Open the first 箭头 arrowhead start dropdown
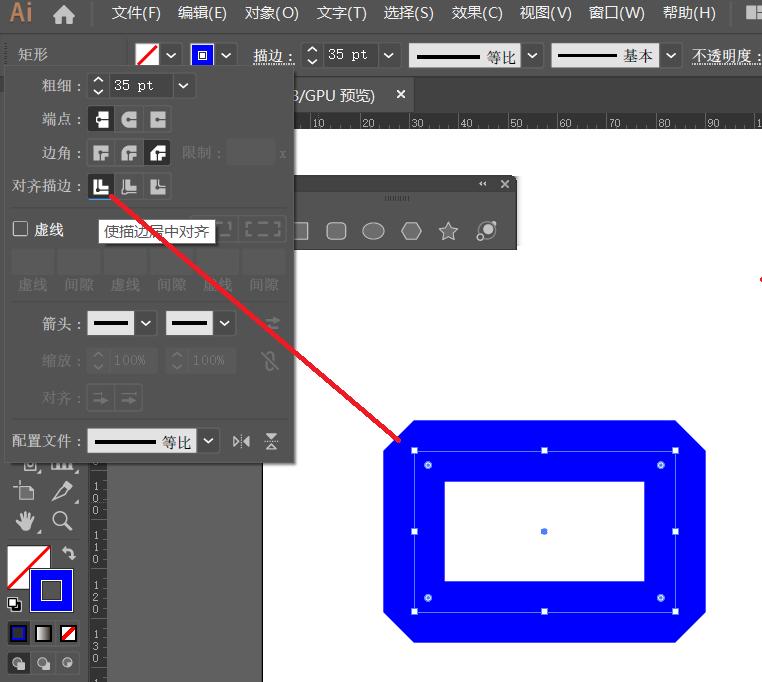The width and height of the screenshot is (762, 682). point(146,323)
